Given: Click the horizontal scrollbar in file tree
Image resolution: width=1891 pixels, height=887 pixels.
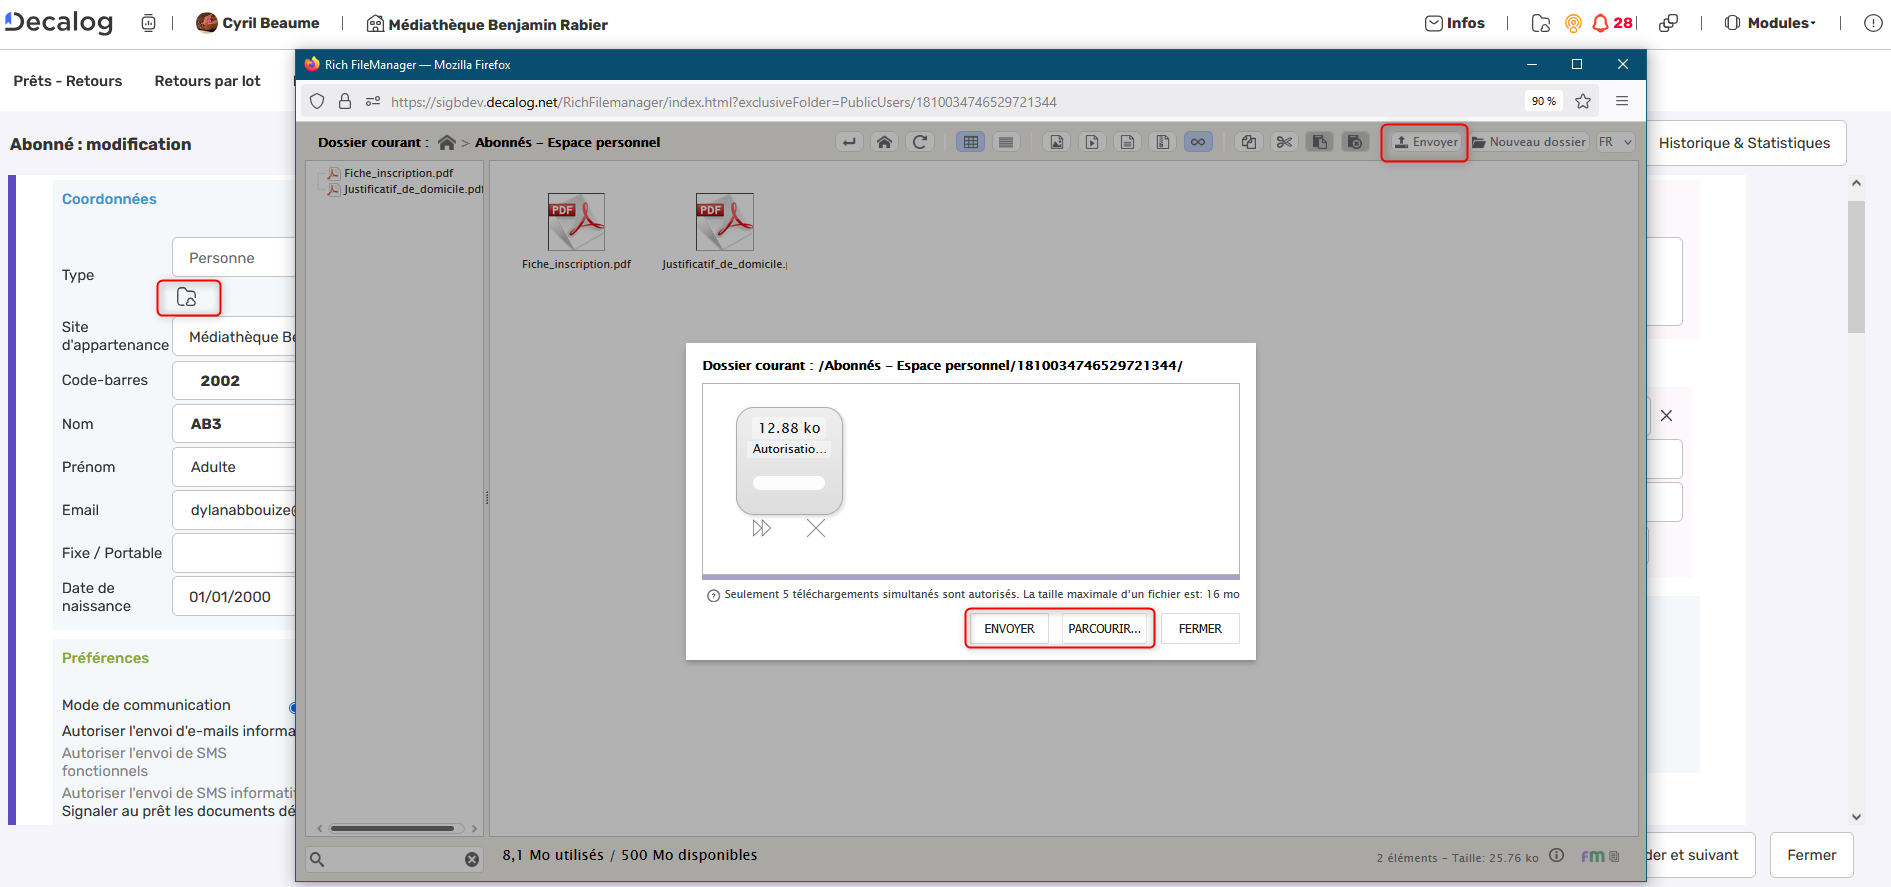Looking at the screenshot, I should click(x=392, y=828).
